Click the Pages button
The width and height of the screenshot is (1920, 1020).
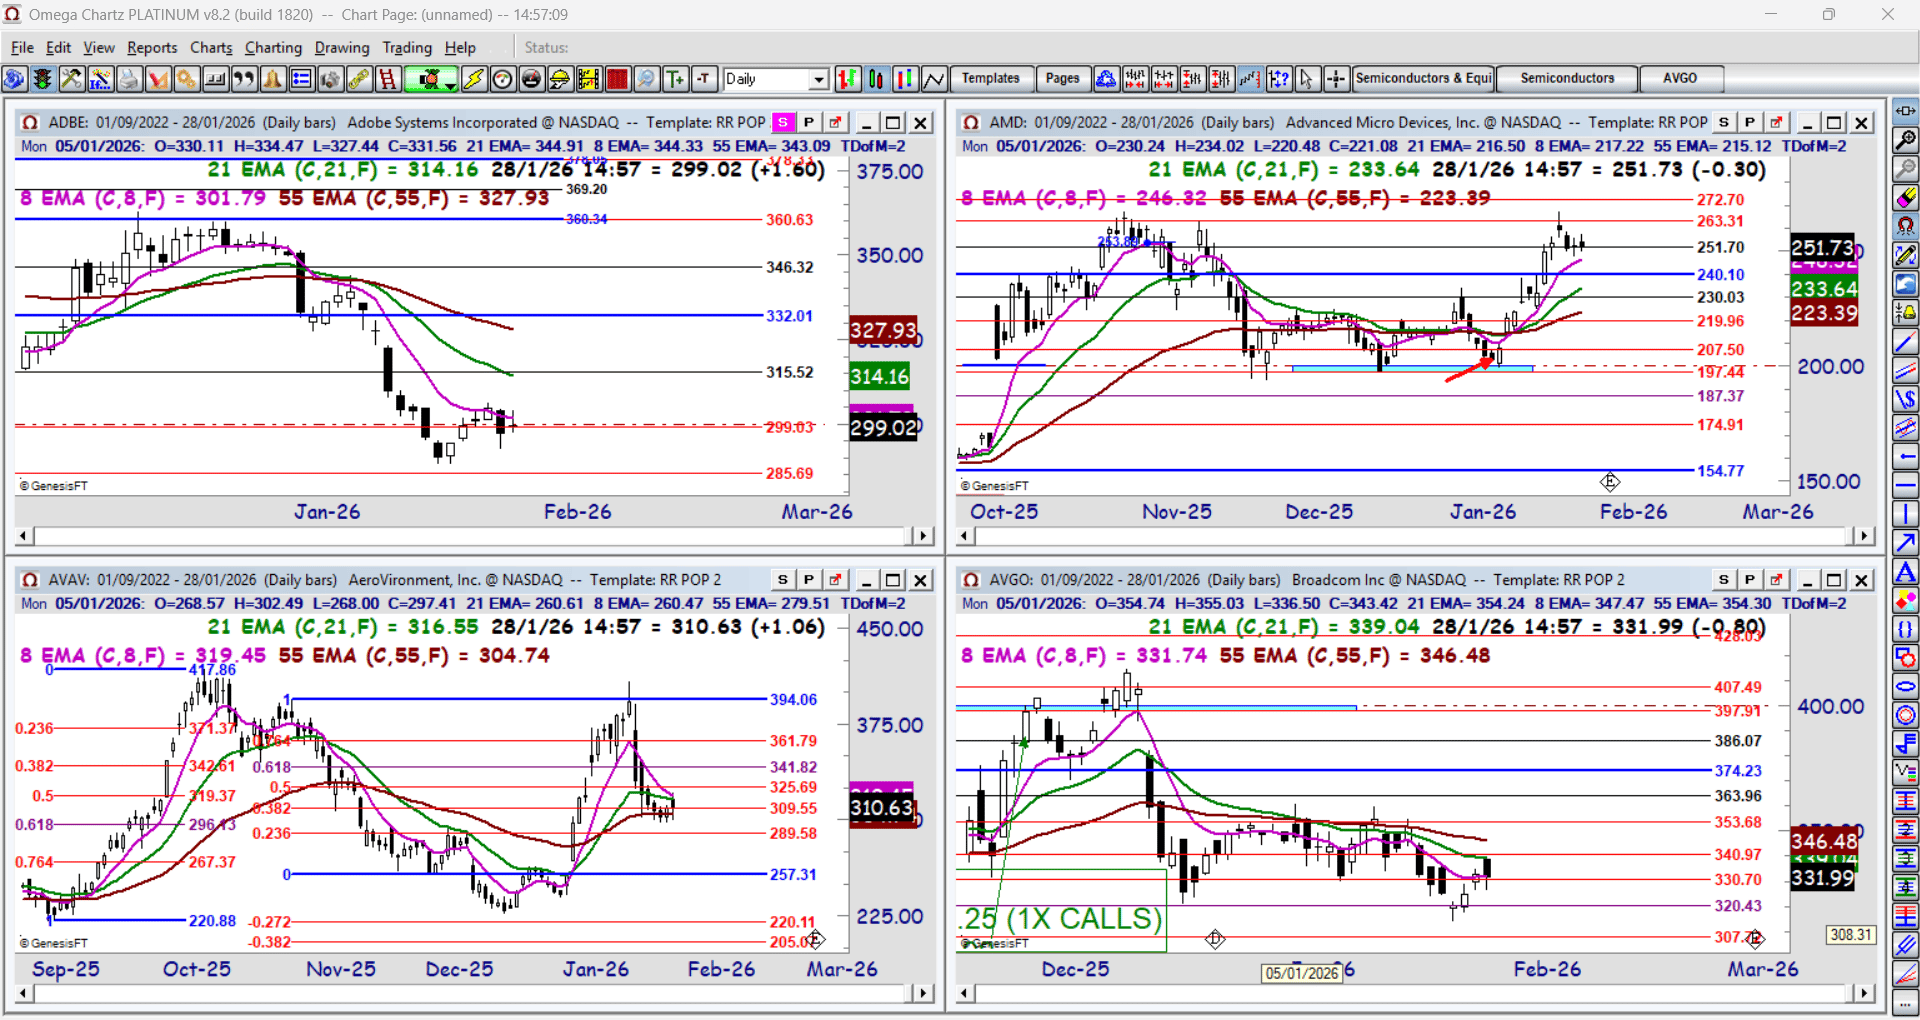coord(1062,78)
